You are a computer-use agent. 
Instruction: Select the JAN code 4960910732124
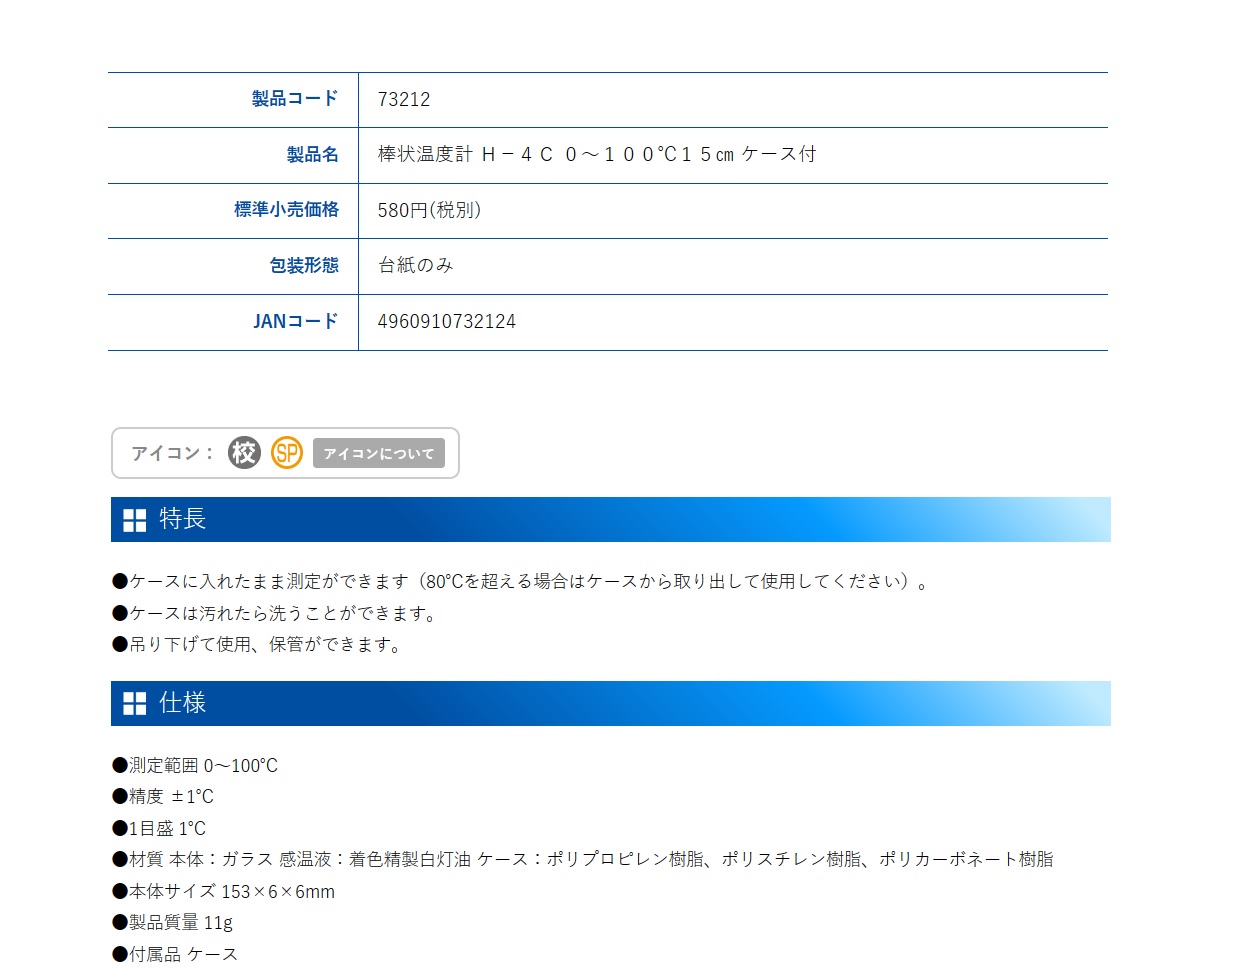[447, 322]
